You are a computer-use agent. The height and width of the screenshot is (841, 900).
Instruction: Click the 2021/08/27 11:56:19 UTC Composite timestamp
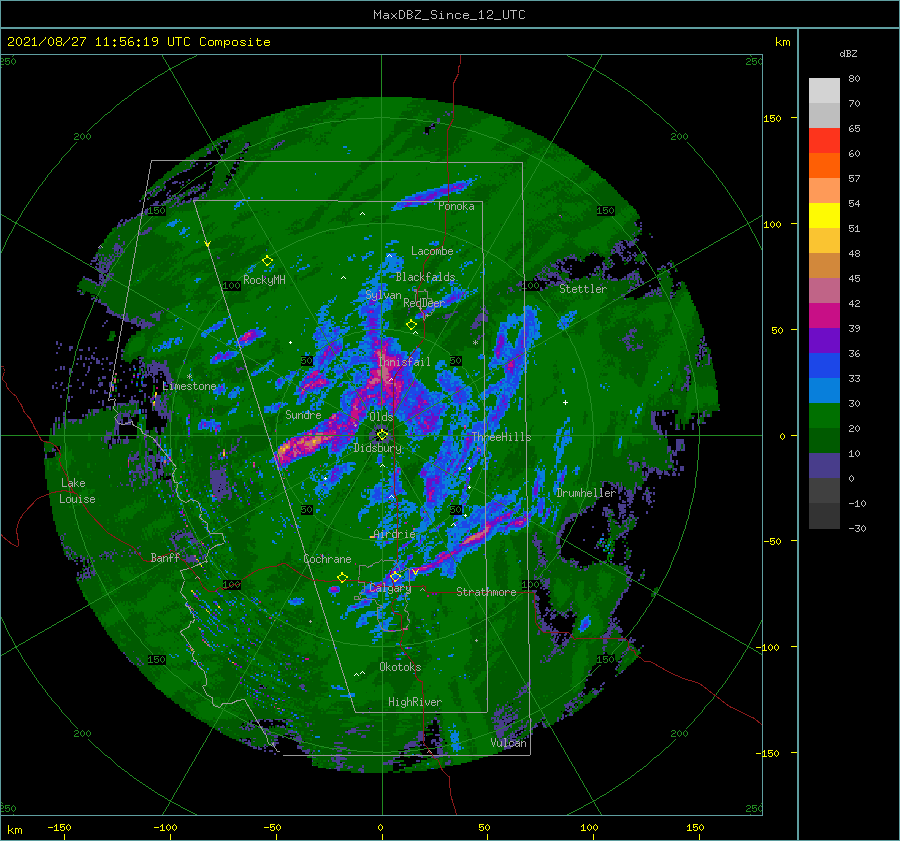click(138, 42)
